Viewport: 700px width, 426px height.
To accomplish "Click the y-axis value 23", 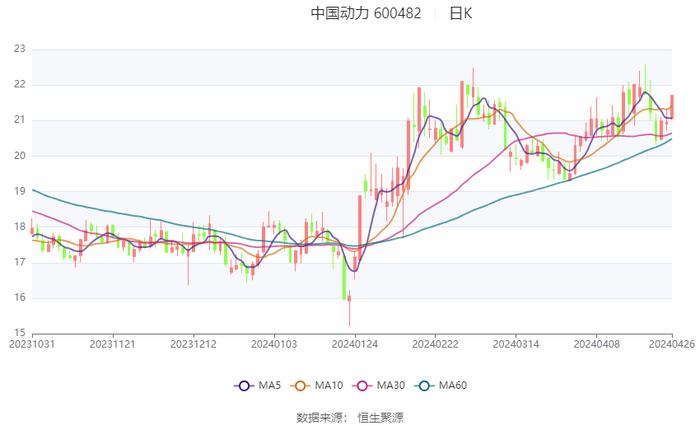I will [x=20, y=49].
